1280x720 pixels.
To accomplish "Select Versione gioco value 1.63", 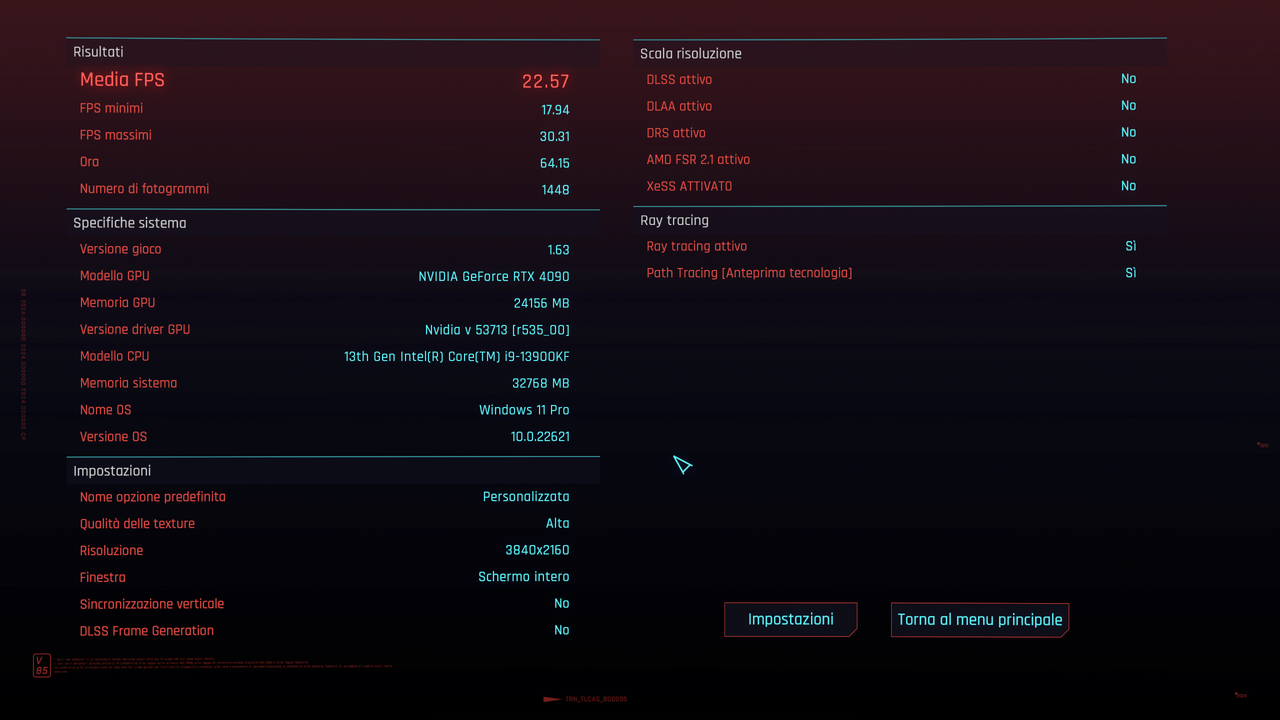I will 559,250.
